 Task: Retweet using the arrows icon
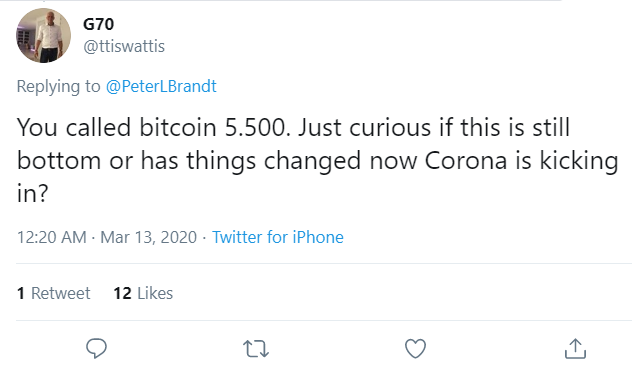tap(256, 349)
